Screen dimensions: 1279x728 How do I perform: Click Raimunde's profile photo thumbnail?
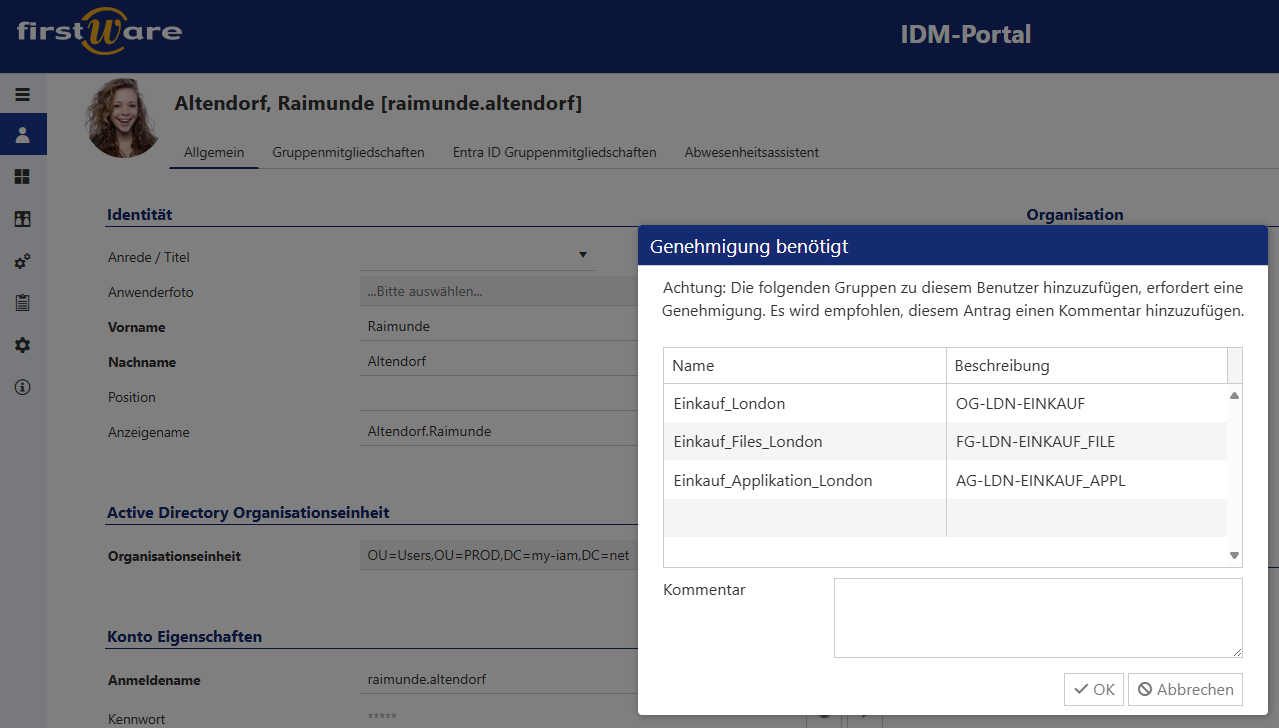click(123, 118)
